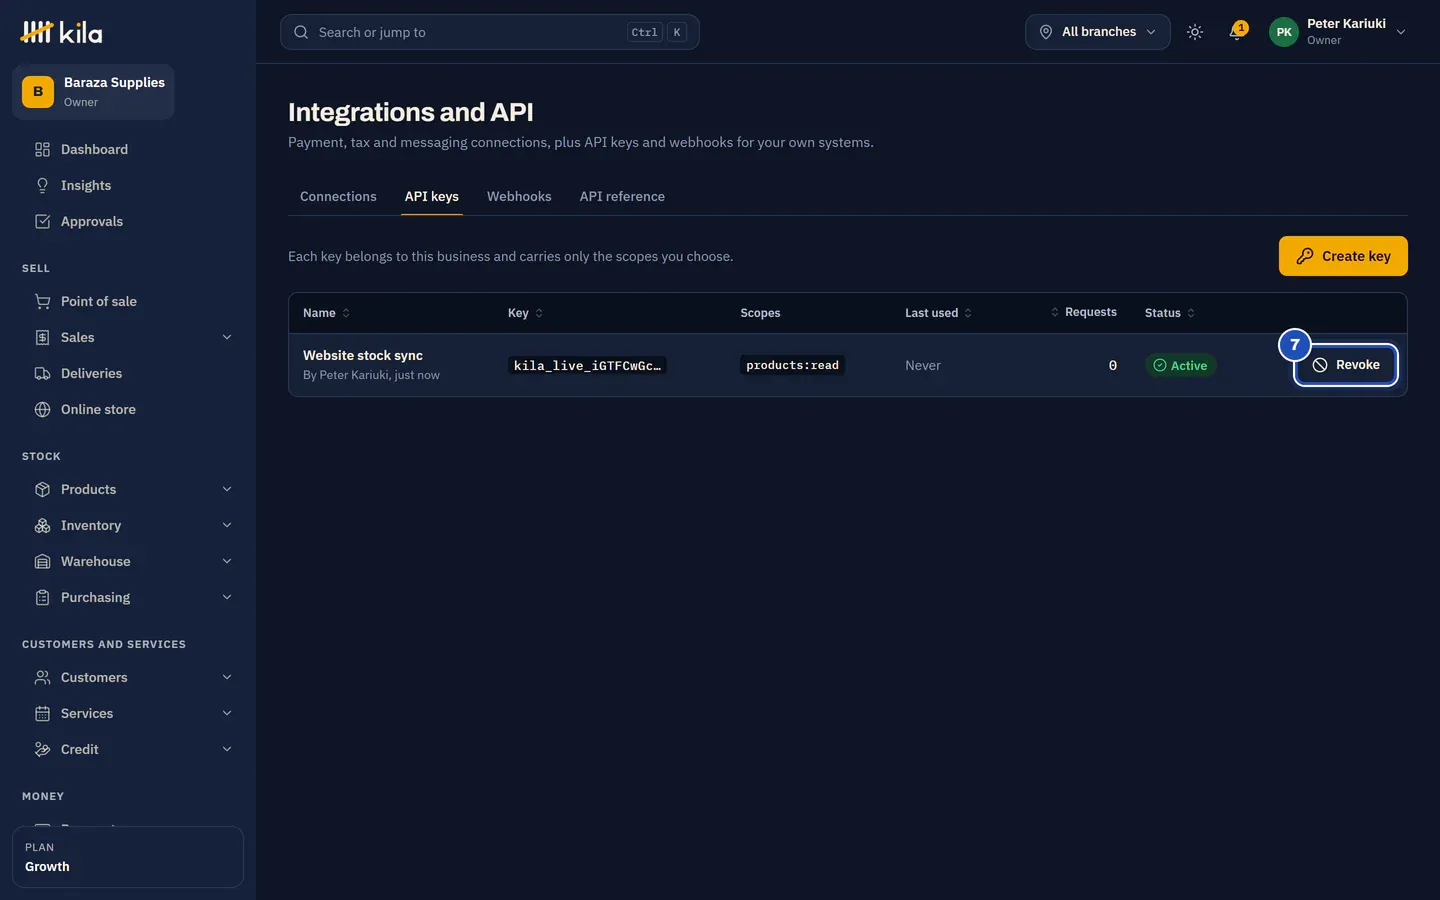
Task: Click the Active status badge
Action: 1180,365
